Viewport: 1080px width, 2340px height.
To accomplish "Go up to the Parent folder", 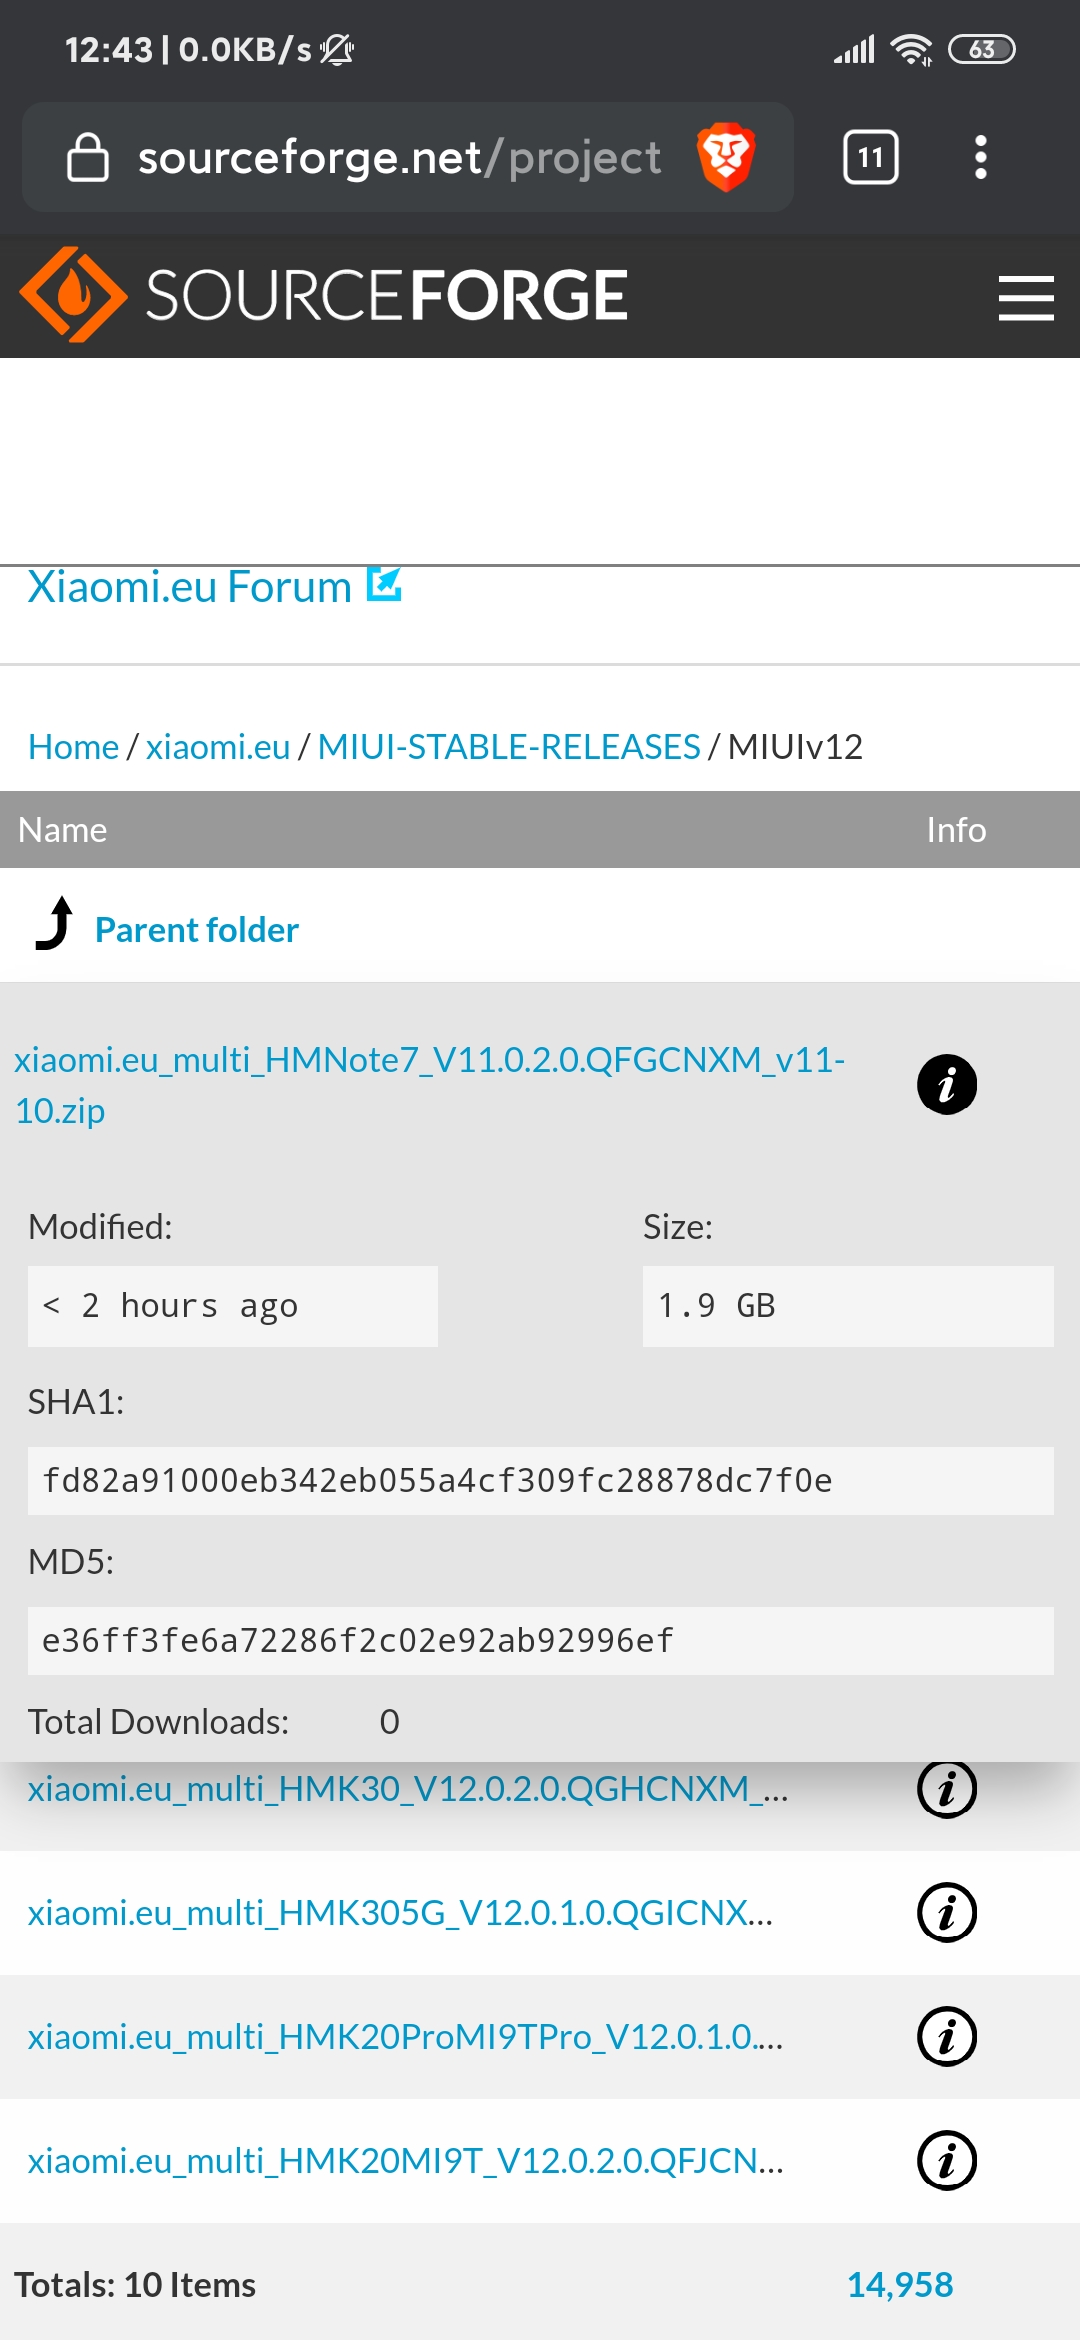I will click(196, 930).
